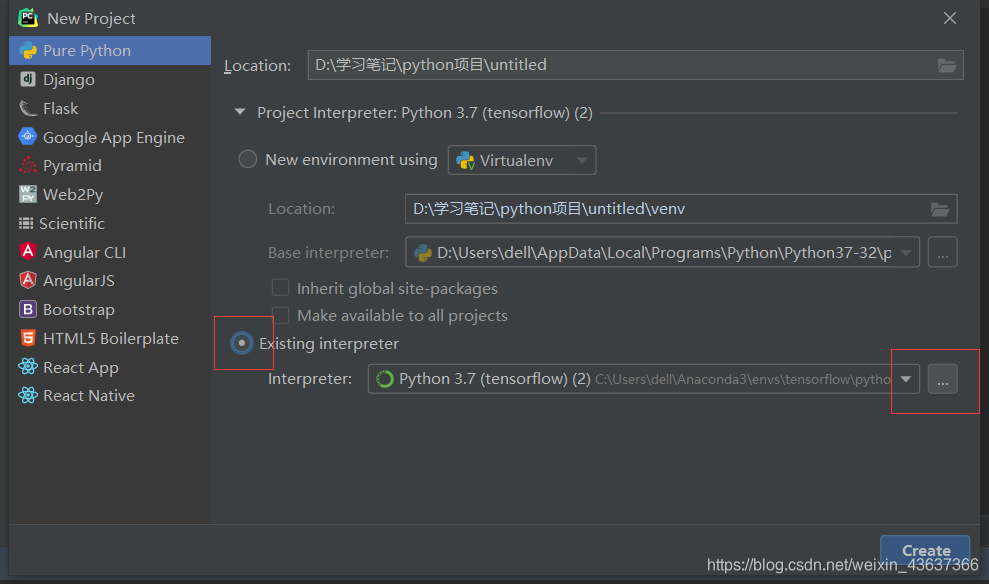The width and height of the screenshot is (989, 584).
Task: Enable Inherit global site-packages checkbox
Action: coord(280,288)
